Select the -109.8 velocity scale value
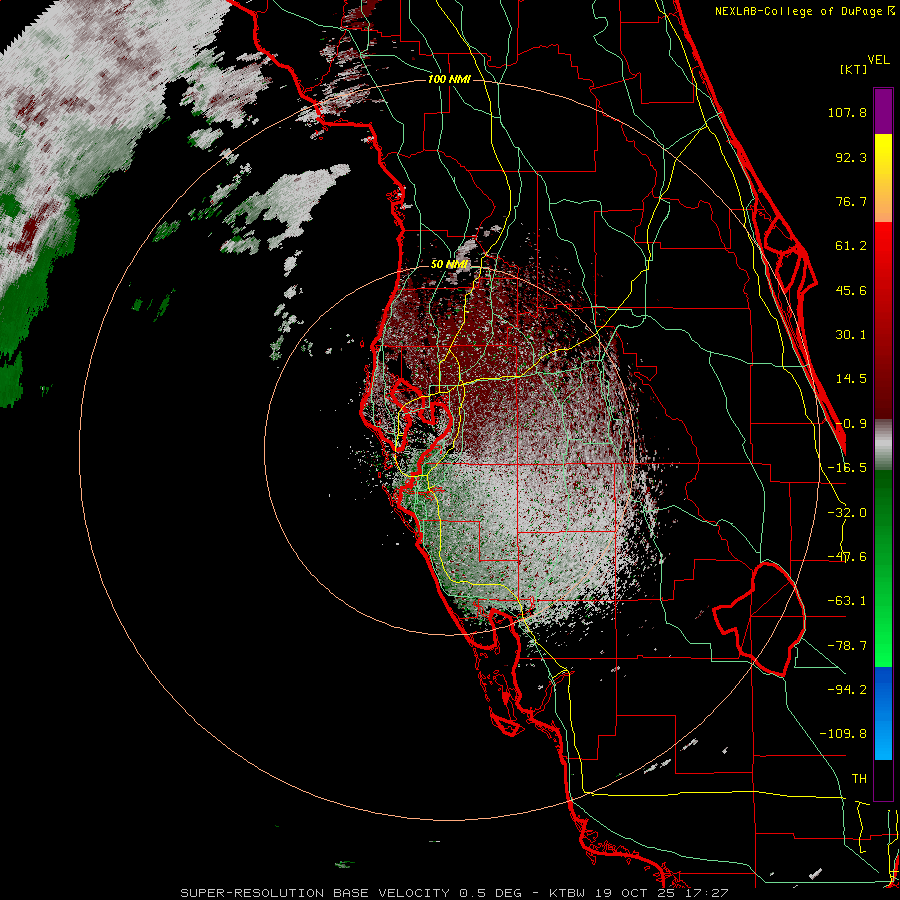The width and height of the screenshot is (900, 900). (x=843, y=734)
